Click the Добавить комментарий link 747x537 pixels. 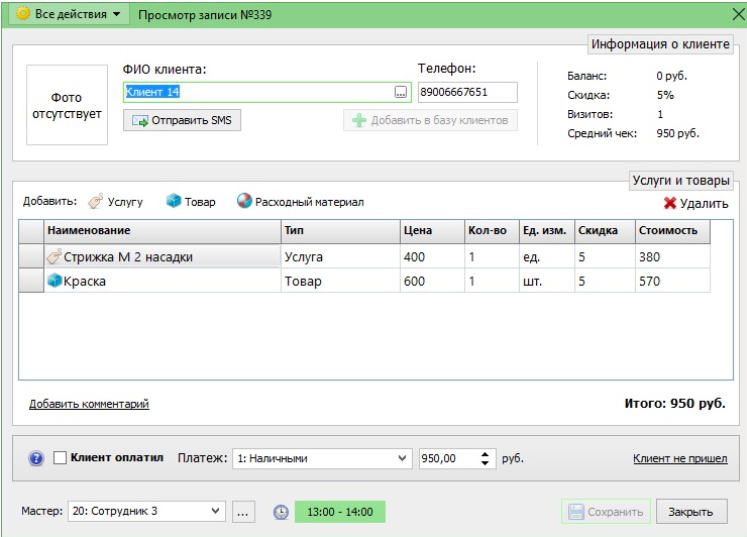click(89, 404)
